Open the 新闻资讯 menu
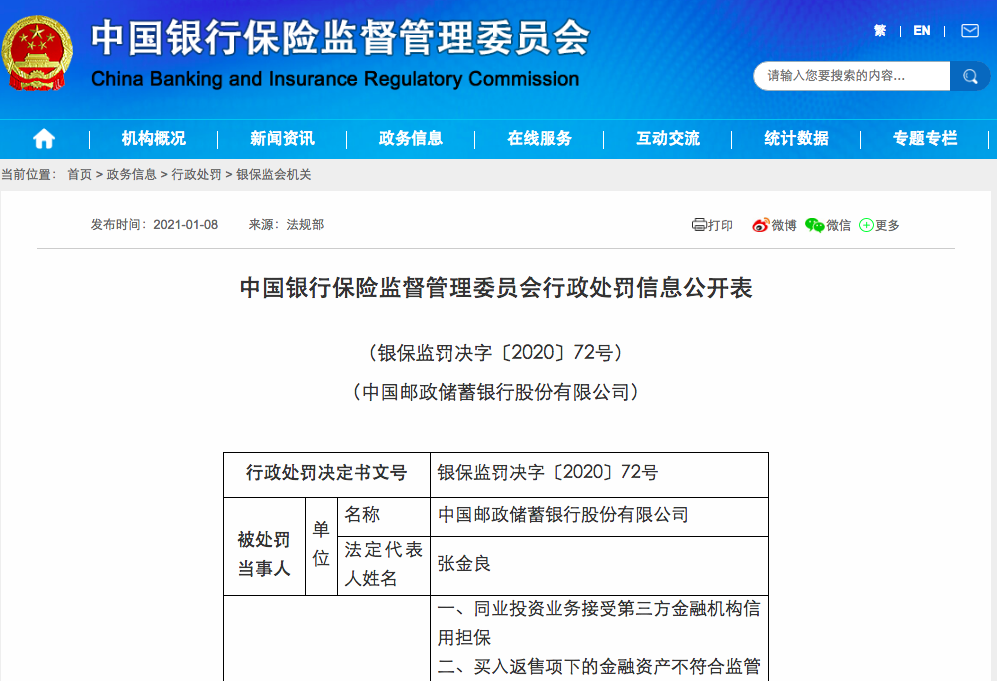This screenshot has width=997, height=681. [282, 138]
